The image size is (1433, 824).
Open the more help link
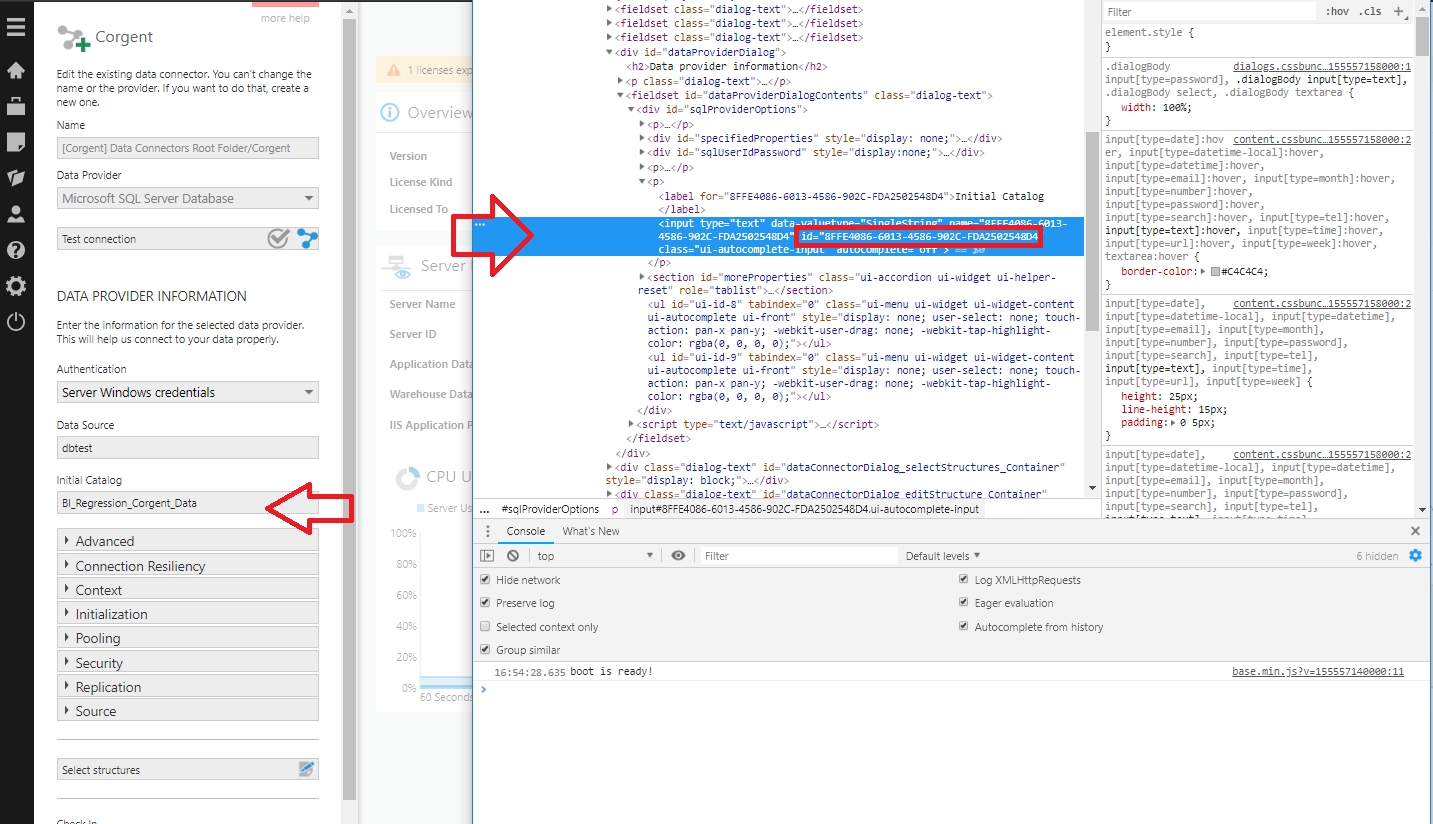(285, 18)
